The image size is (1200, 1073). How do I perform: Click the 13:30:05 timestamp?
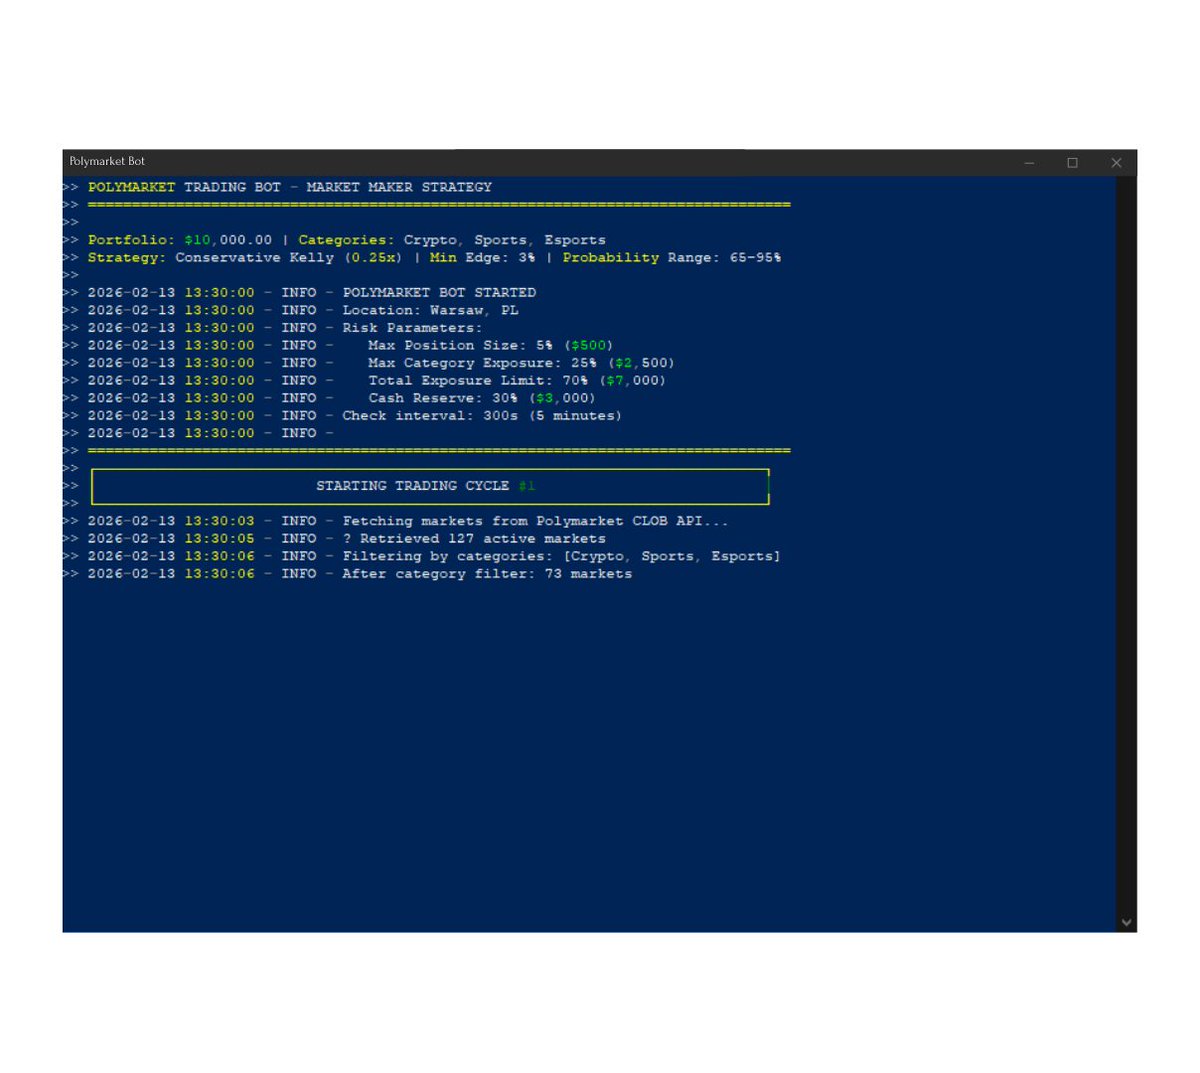(x=219, y=539)
